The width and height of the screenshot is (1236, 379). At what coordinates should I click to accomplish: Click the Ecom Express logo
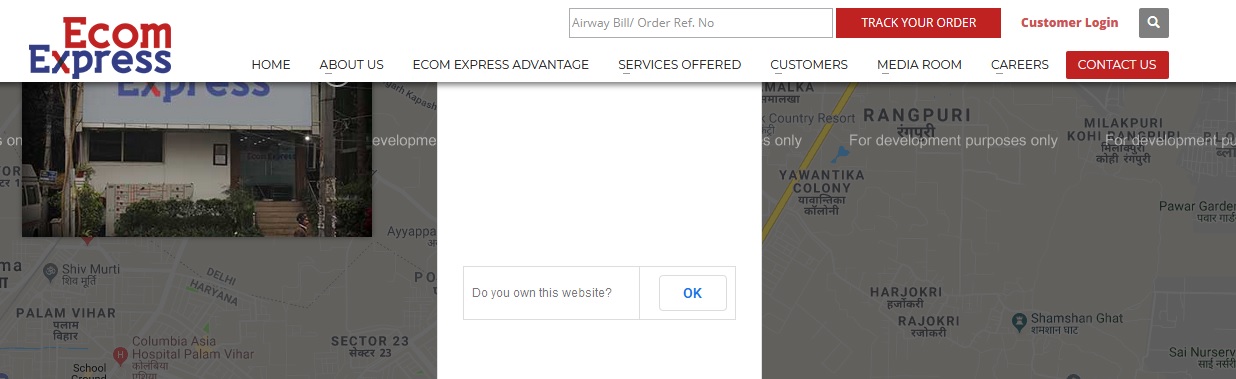[x=100, y=47]
